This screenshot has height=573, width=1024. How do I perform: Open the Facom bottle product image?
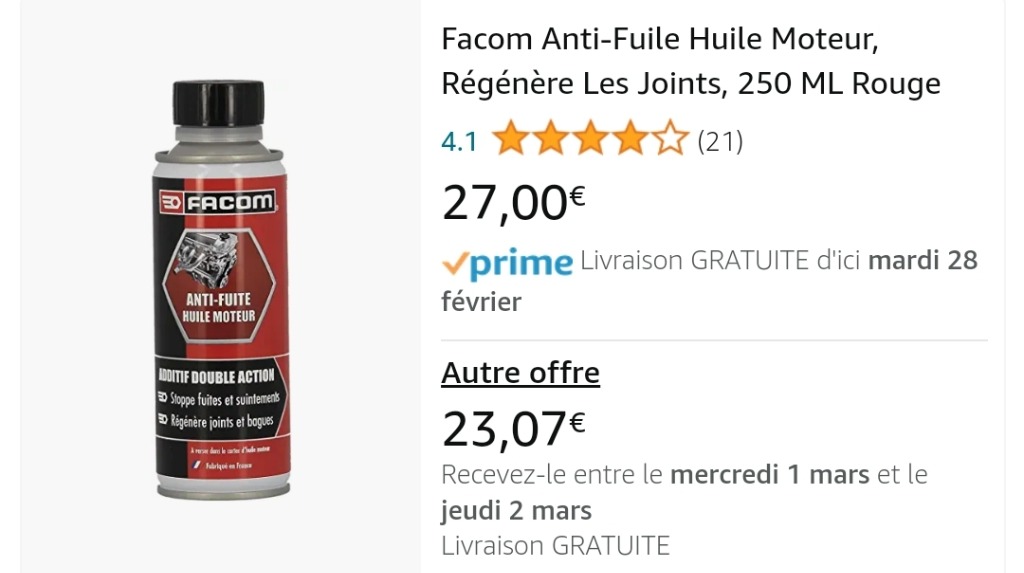(x=221, y=288)
